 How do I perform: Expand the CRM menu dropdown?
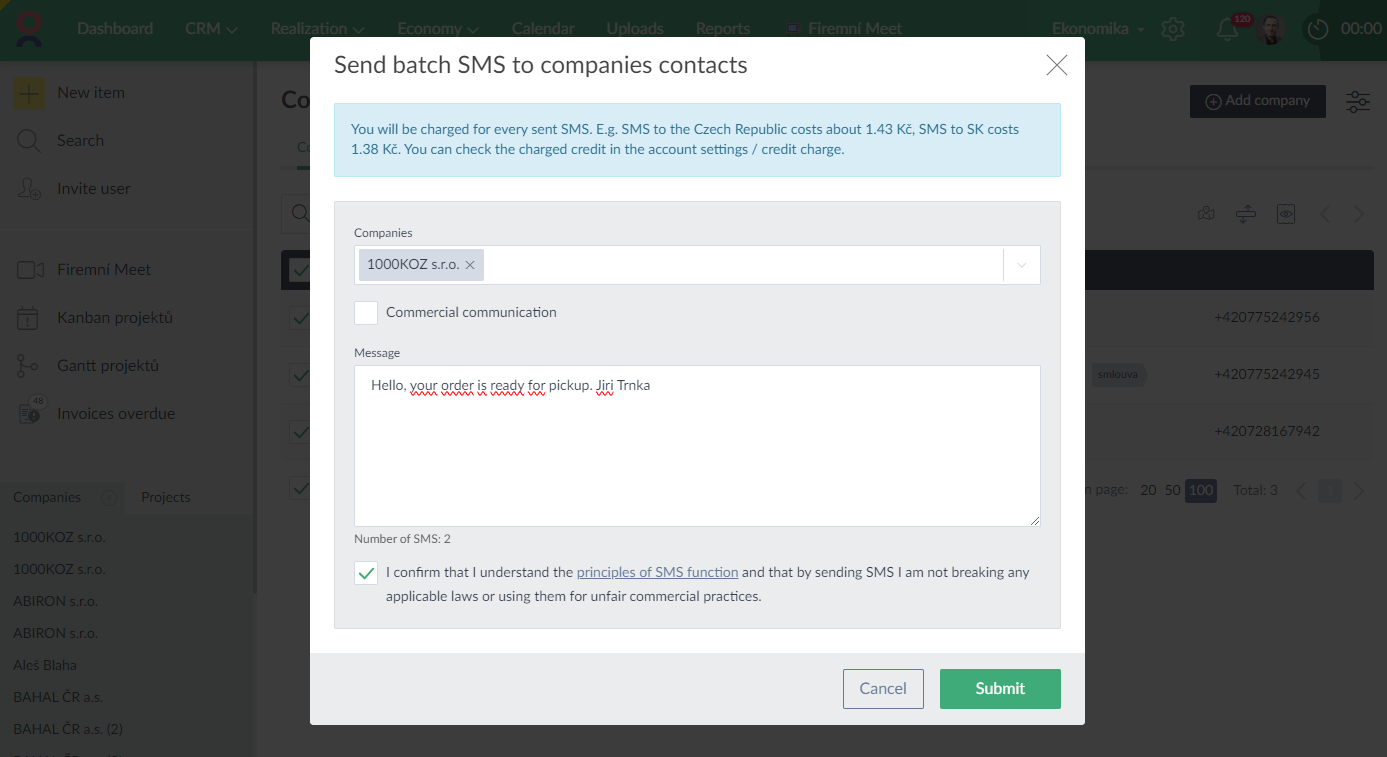click(x=211, y=29)
